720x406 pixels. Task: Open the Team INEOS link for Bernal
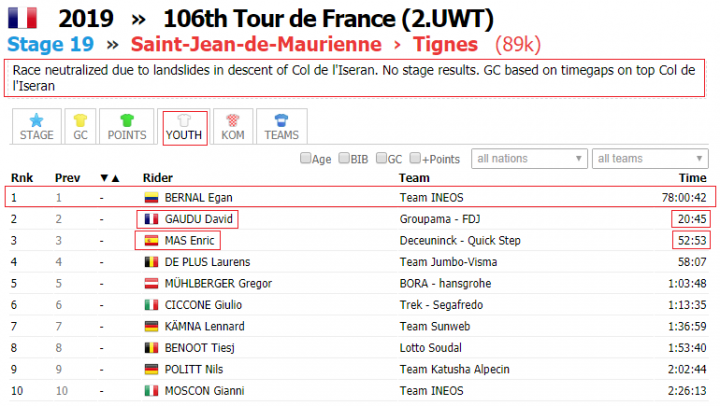coord(432,198)
